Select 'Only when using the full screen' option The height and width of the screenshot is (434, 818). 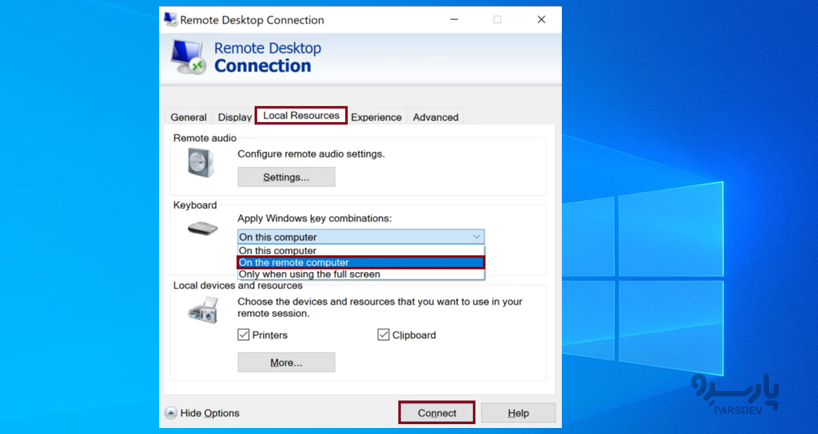(x=361, y=274)
